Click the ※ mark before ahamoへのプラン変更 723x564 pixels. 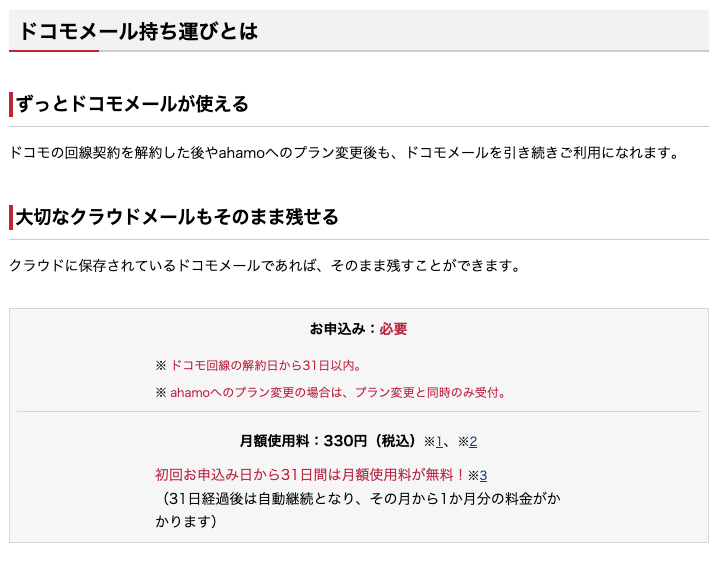click(x=160, y=393)
